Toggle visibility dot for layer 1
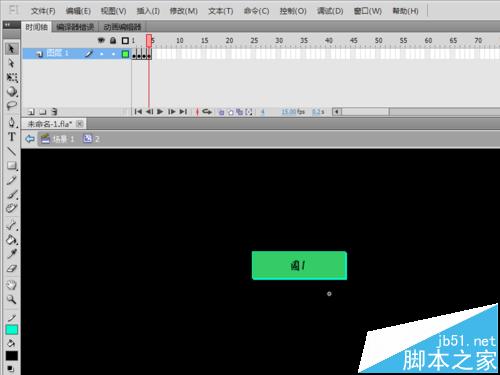The height and width of the screenshot is (375, 500). [x=102, y=54]
